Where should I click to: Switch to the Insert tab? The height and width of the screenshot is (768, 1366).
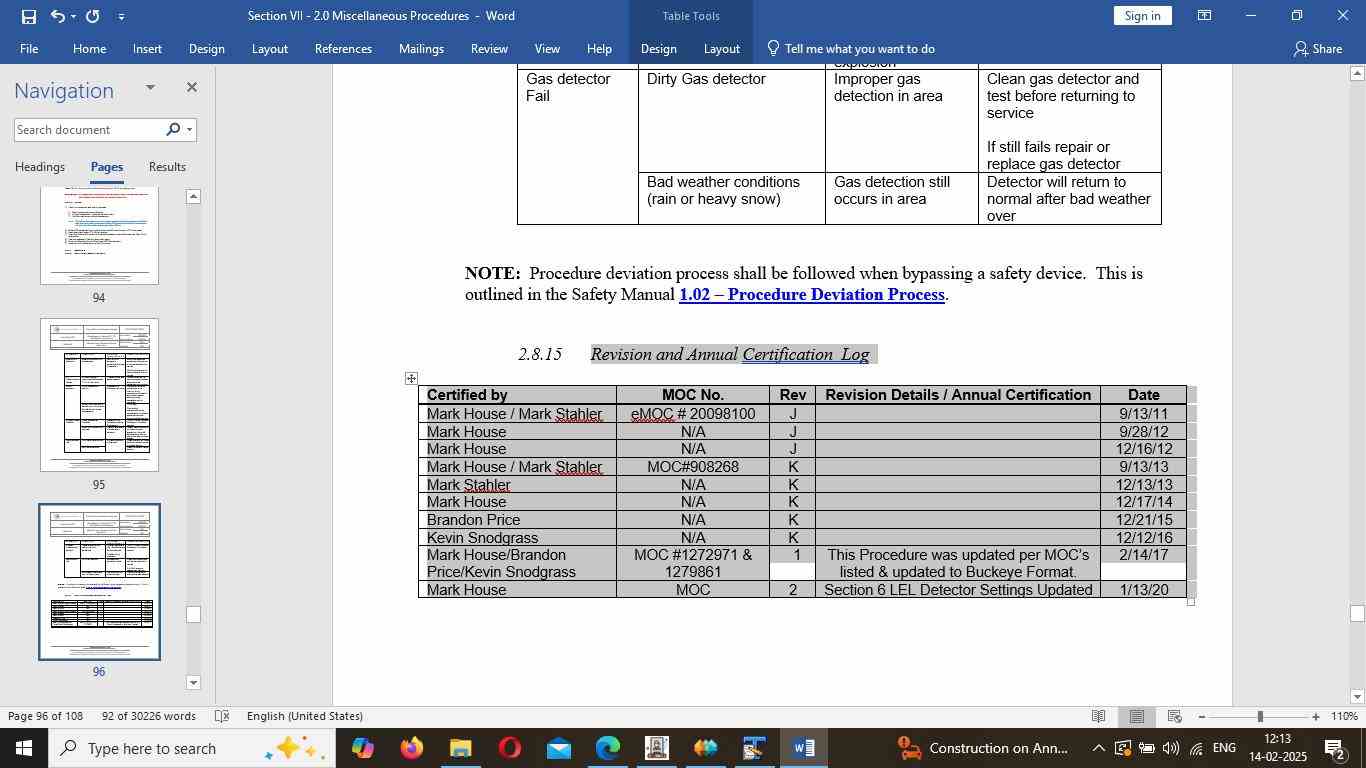click(x=147, y=48)
